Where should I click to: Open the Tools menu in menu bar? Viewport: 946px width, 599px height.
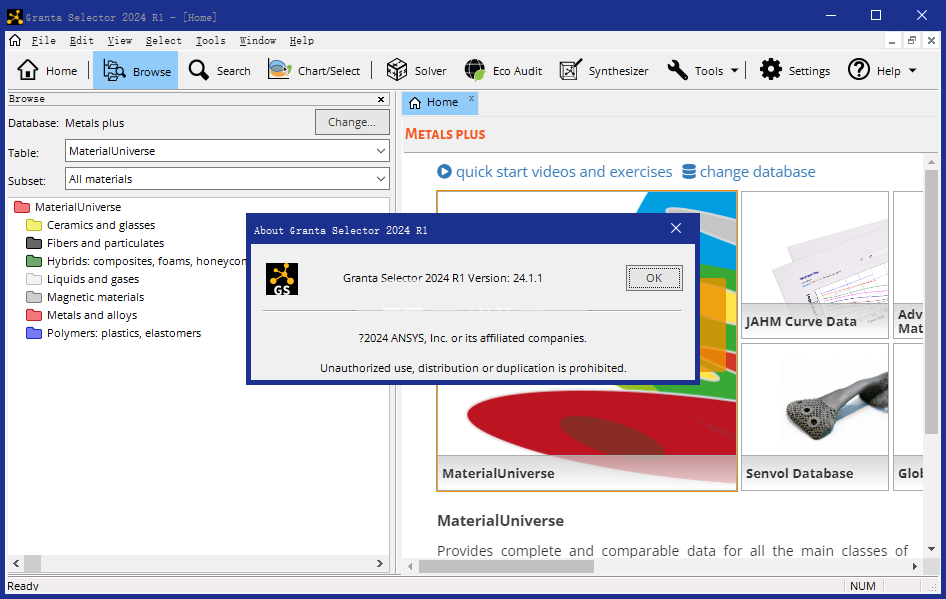[211, 40]
